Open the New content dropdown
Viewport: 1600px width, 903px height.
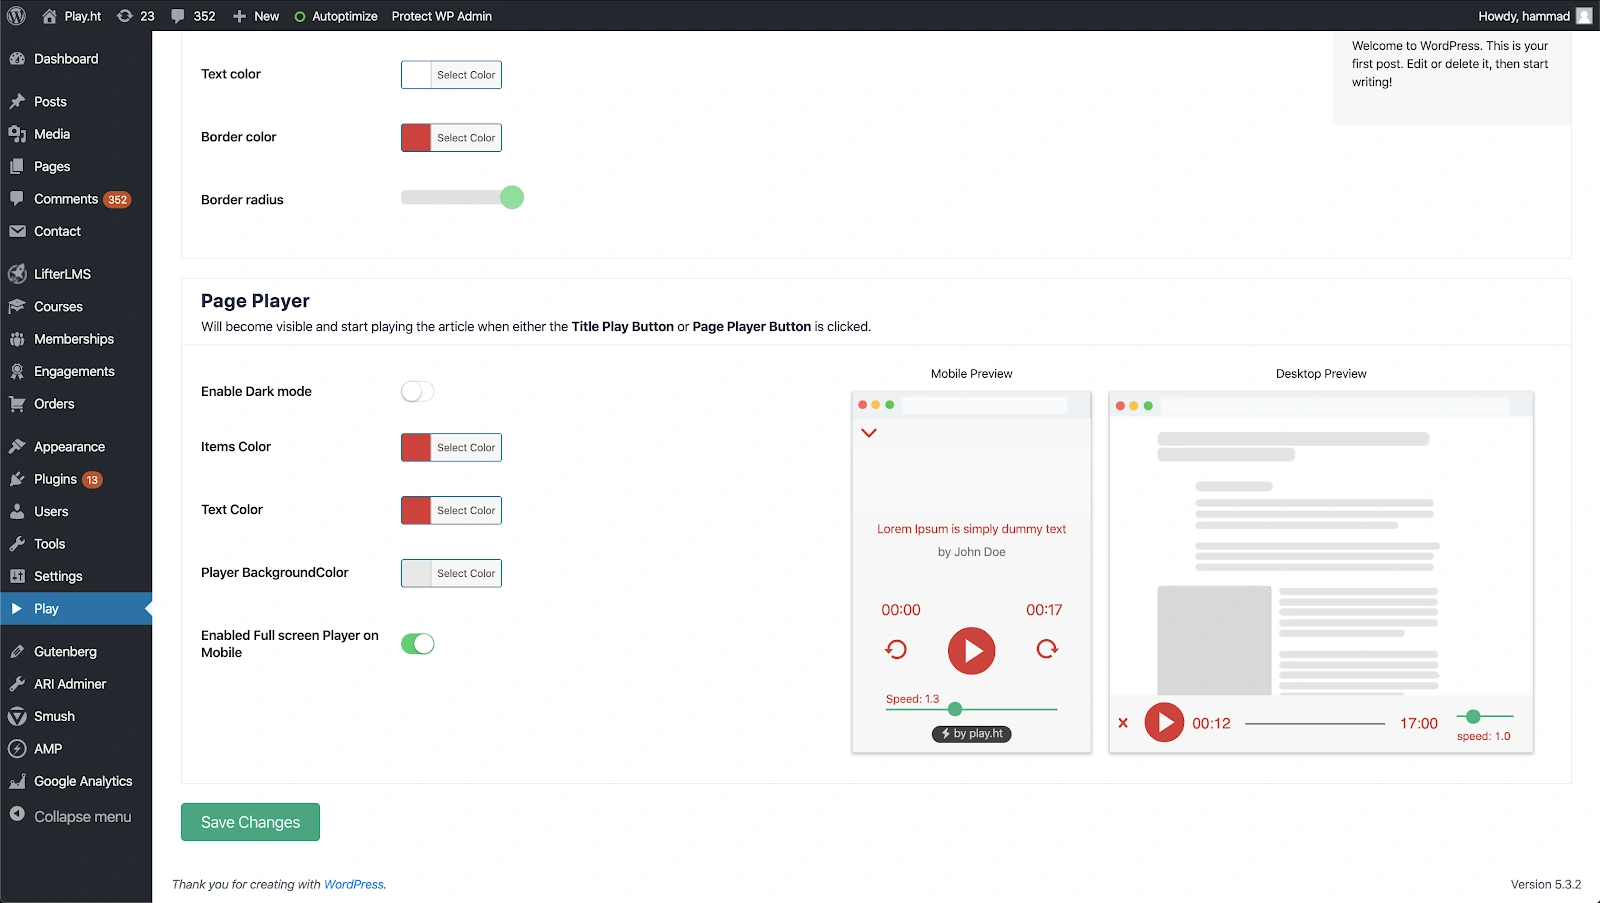256,16
